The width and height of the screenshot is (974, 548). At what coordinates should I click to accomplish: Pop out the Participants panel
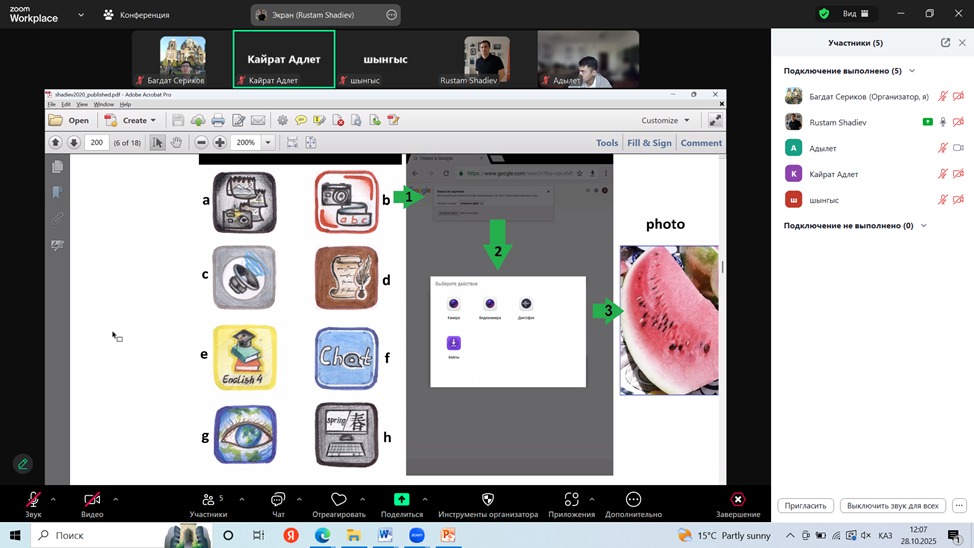945,43
